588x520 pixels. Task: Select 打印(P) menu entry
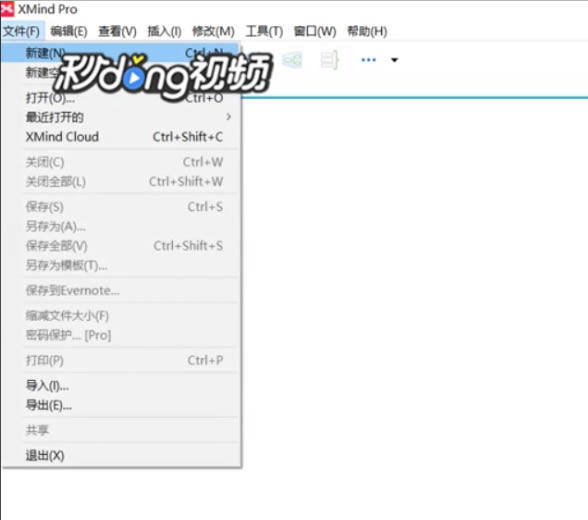pos(121,360)
